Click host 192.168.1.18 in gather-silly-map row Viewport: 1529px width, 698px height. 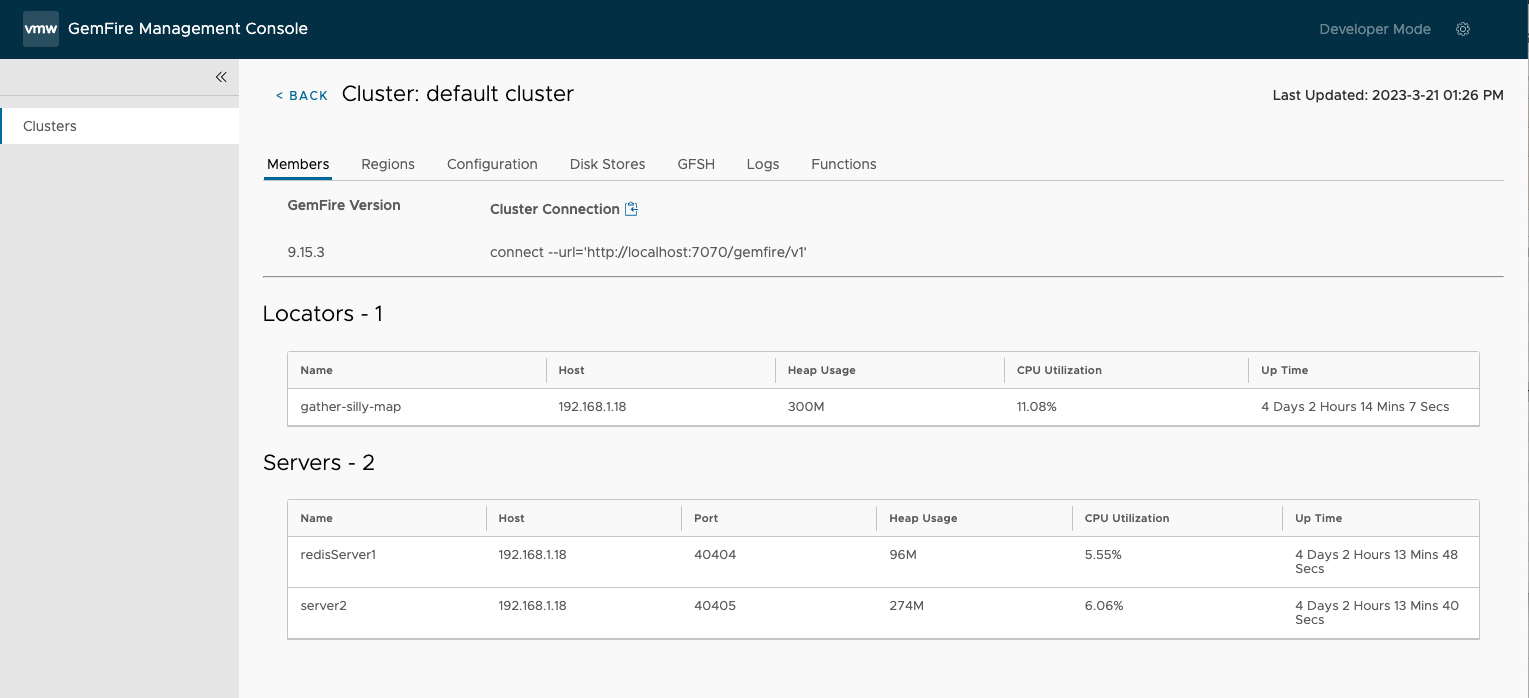point(592,406)
